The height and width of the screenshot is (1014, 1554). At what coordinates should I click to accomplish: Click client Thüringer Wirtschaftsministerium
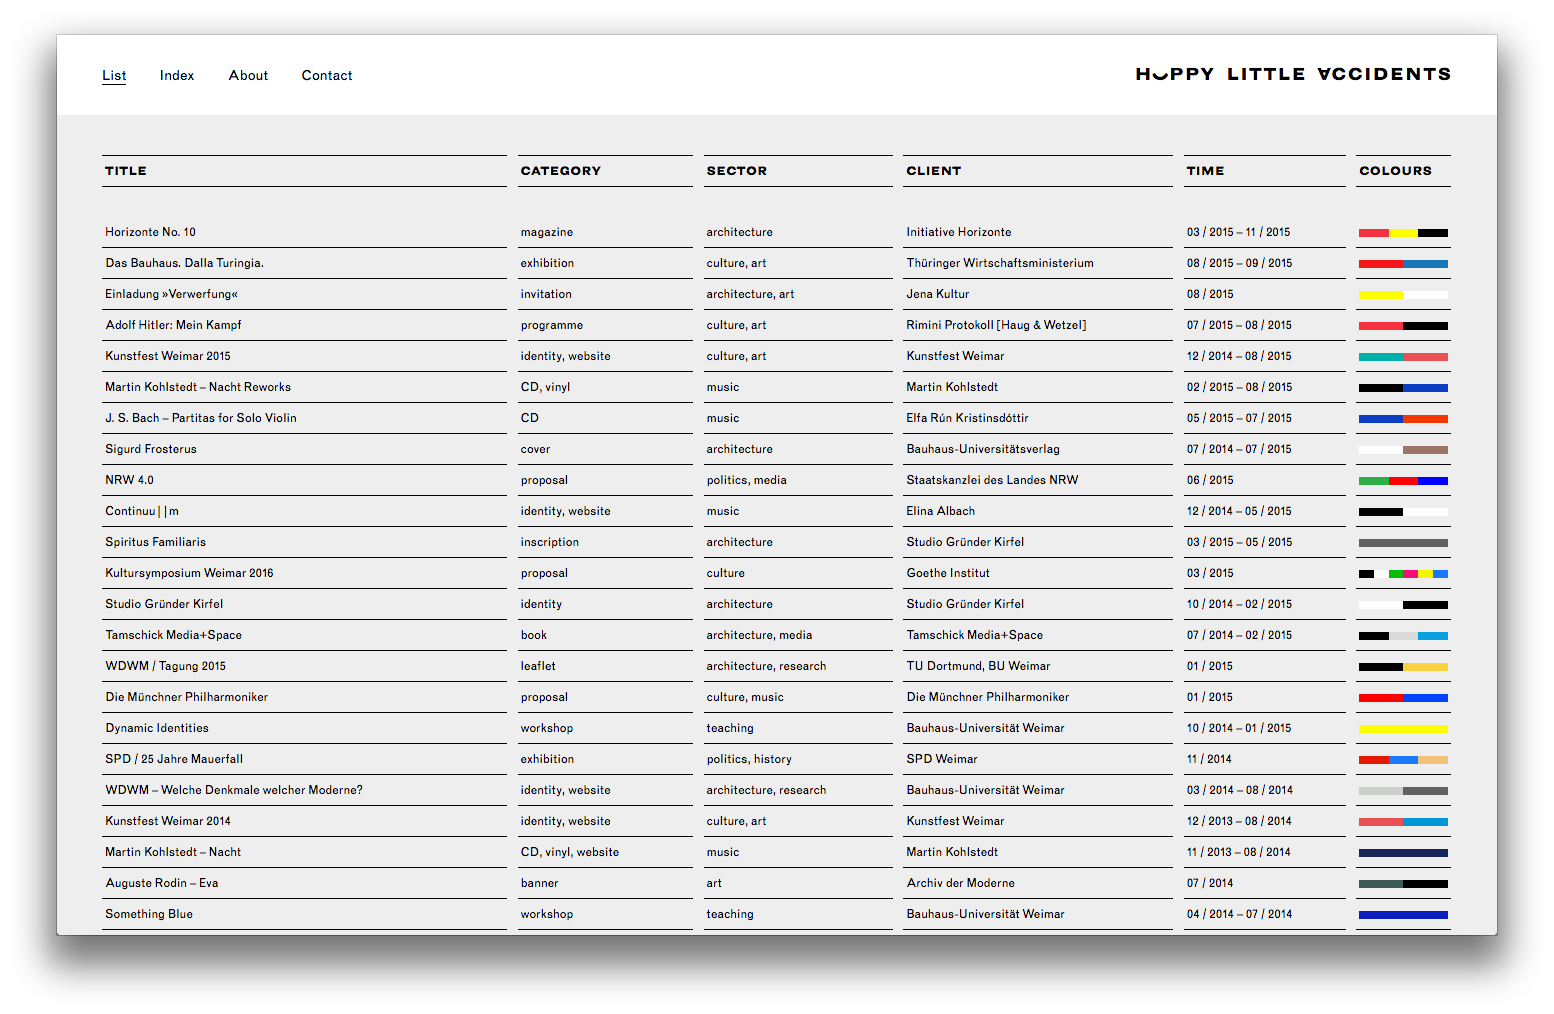tap(1000, 263)
